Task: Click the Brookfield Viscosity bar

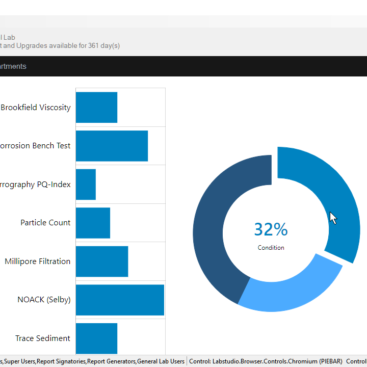Action: click(97, 107)
